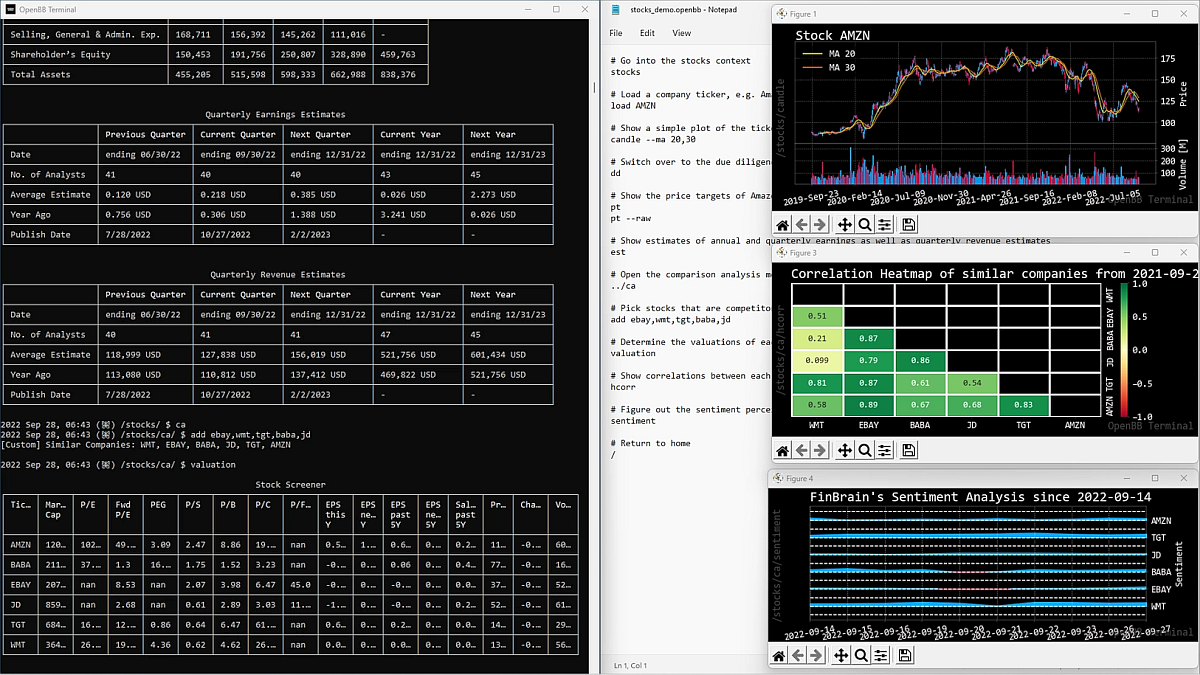Click the '../ca' line in Notepad
The image size is (1200, 675).
[x=622, y=286]
